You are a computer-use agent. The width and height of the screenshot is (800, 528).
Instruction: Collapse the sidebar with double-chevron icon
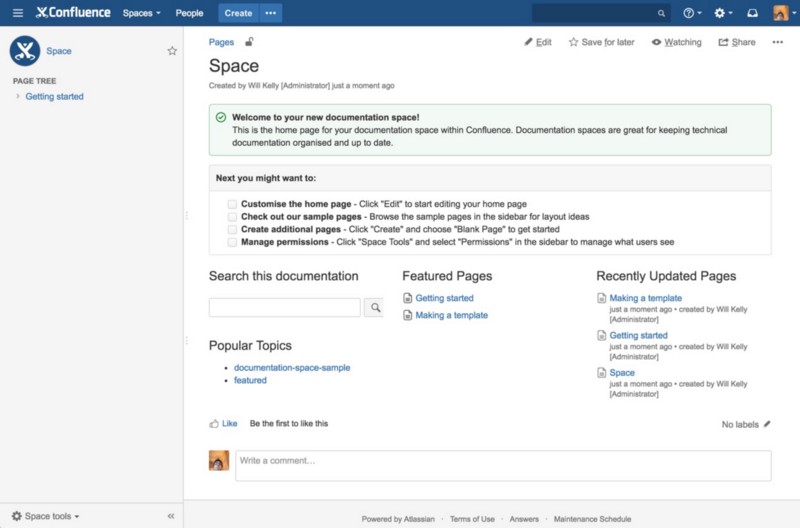pos(171,516)
